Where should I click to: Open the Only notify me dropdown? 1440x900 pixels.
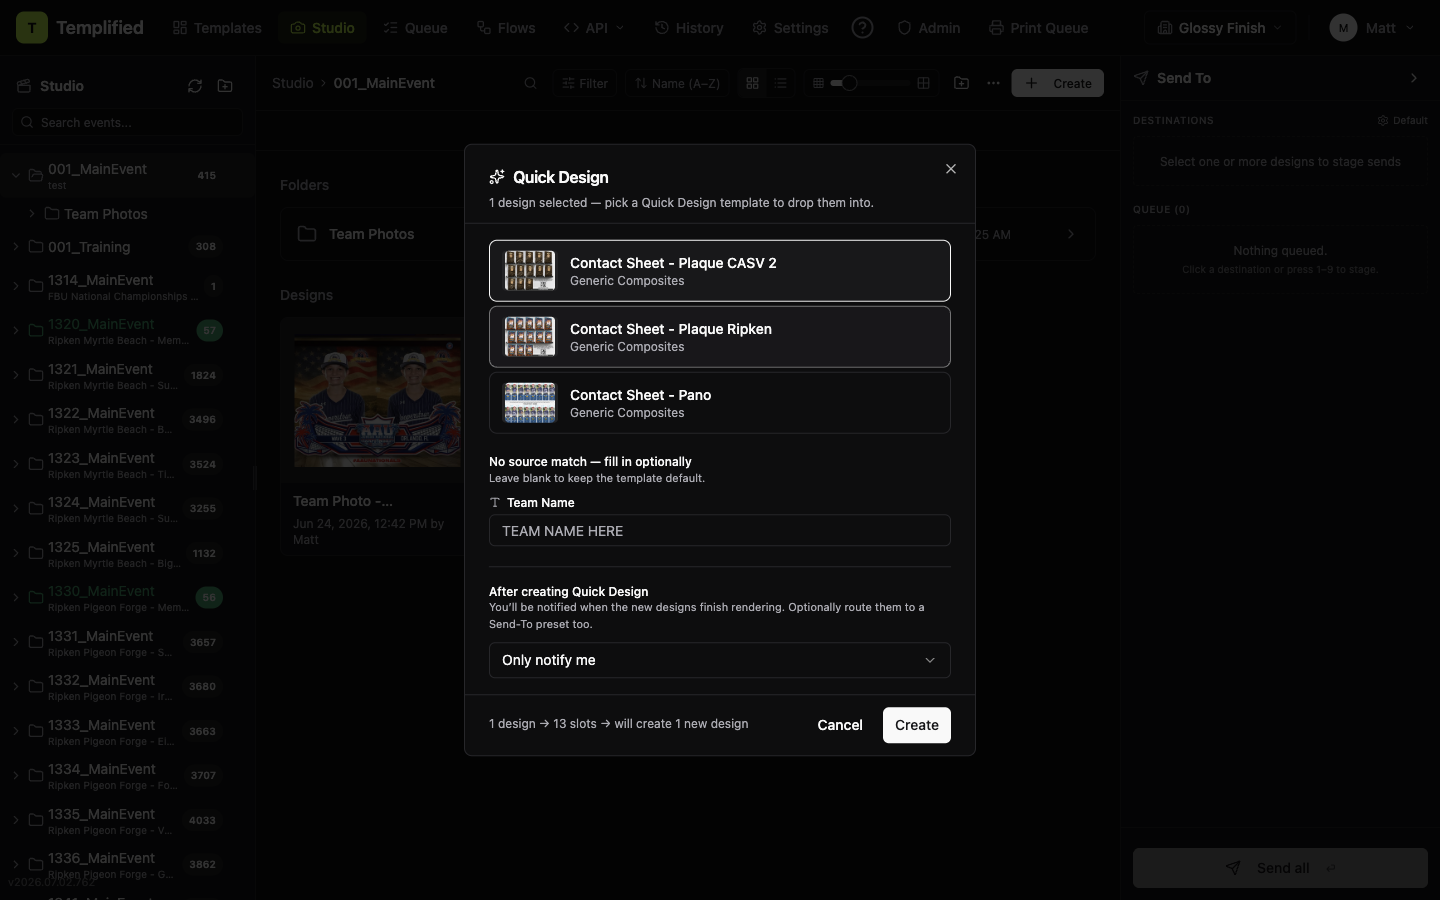pos(720,660)
